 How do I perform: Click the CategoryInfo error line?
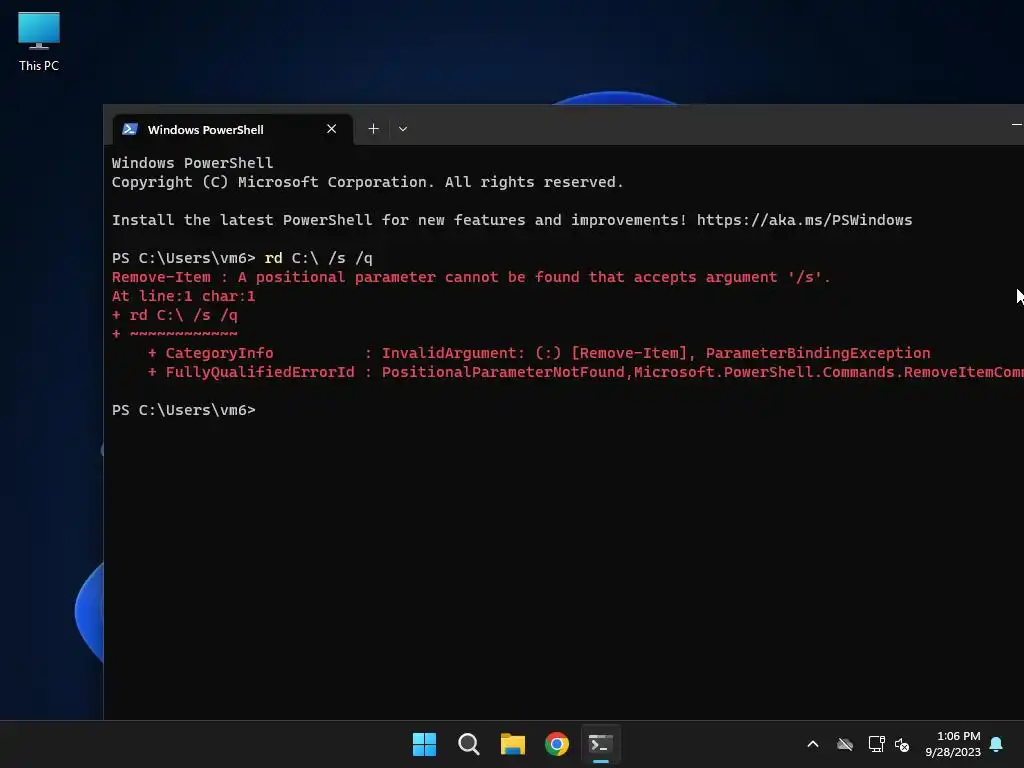[x=539, y=353]
